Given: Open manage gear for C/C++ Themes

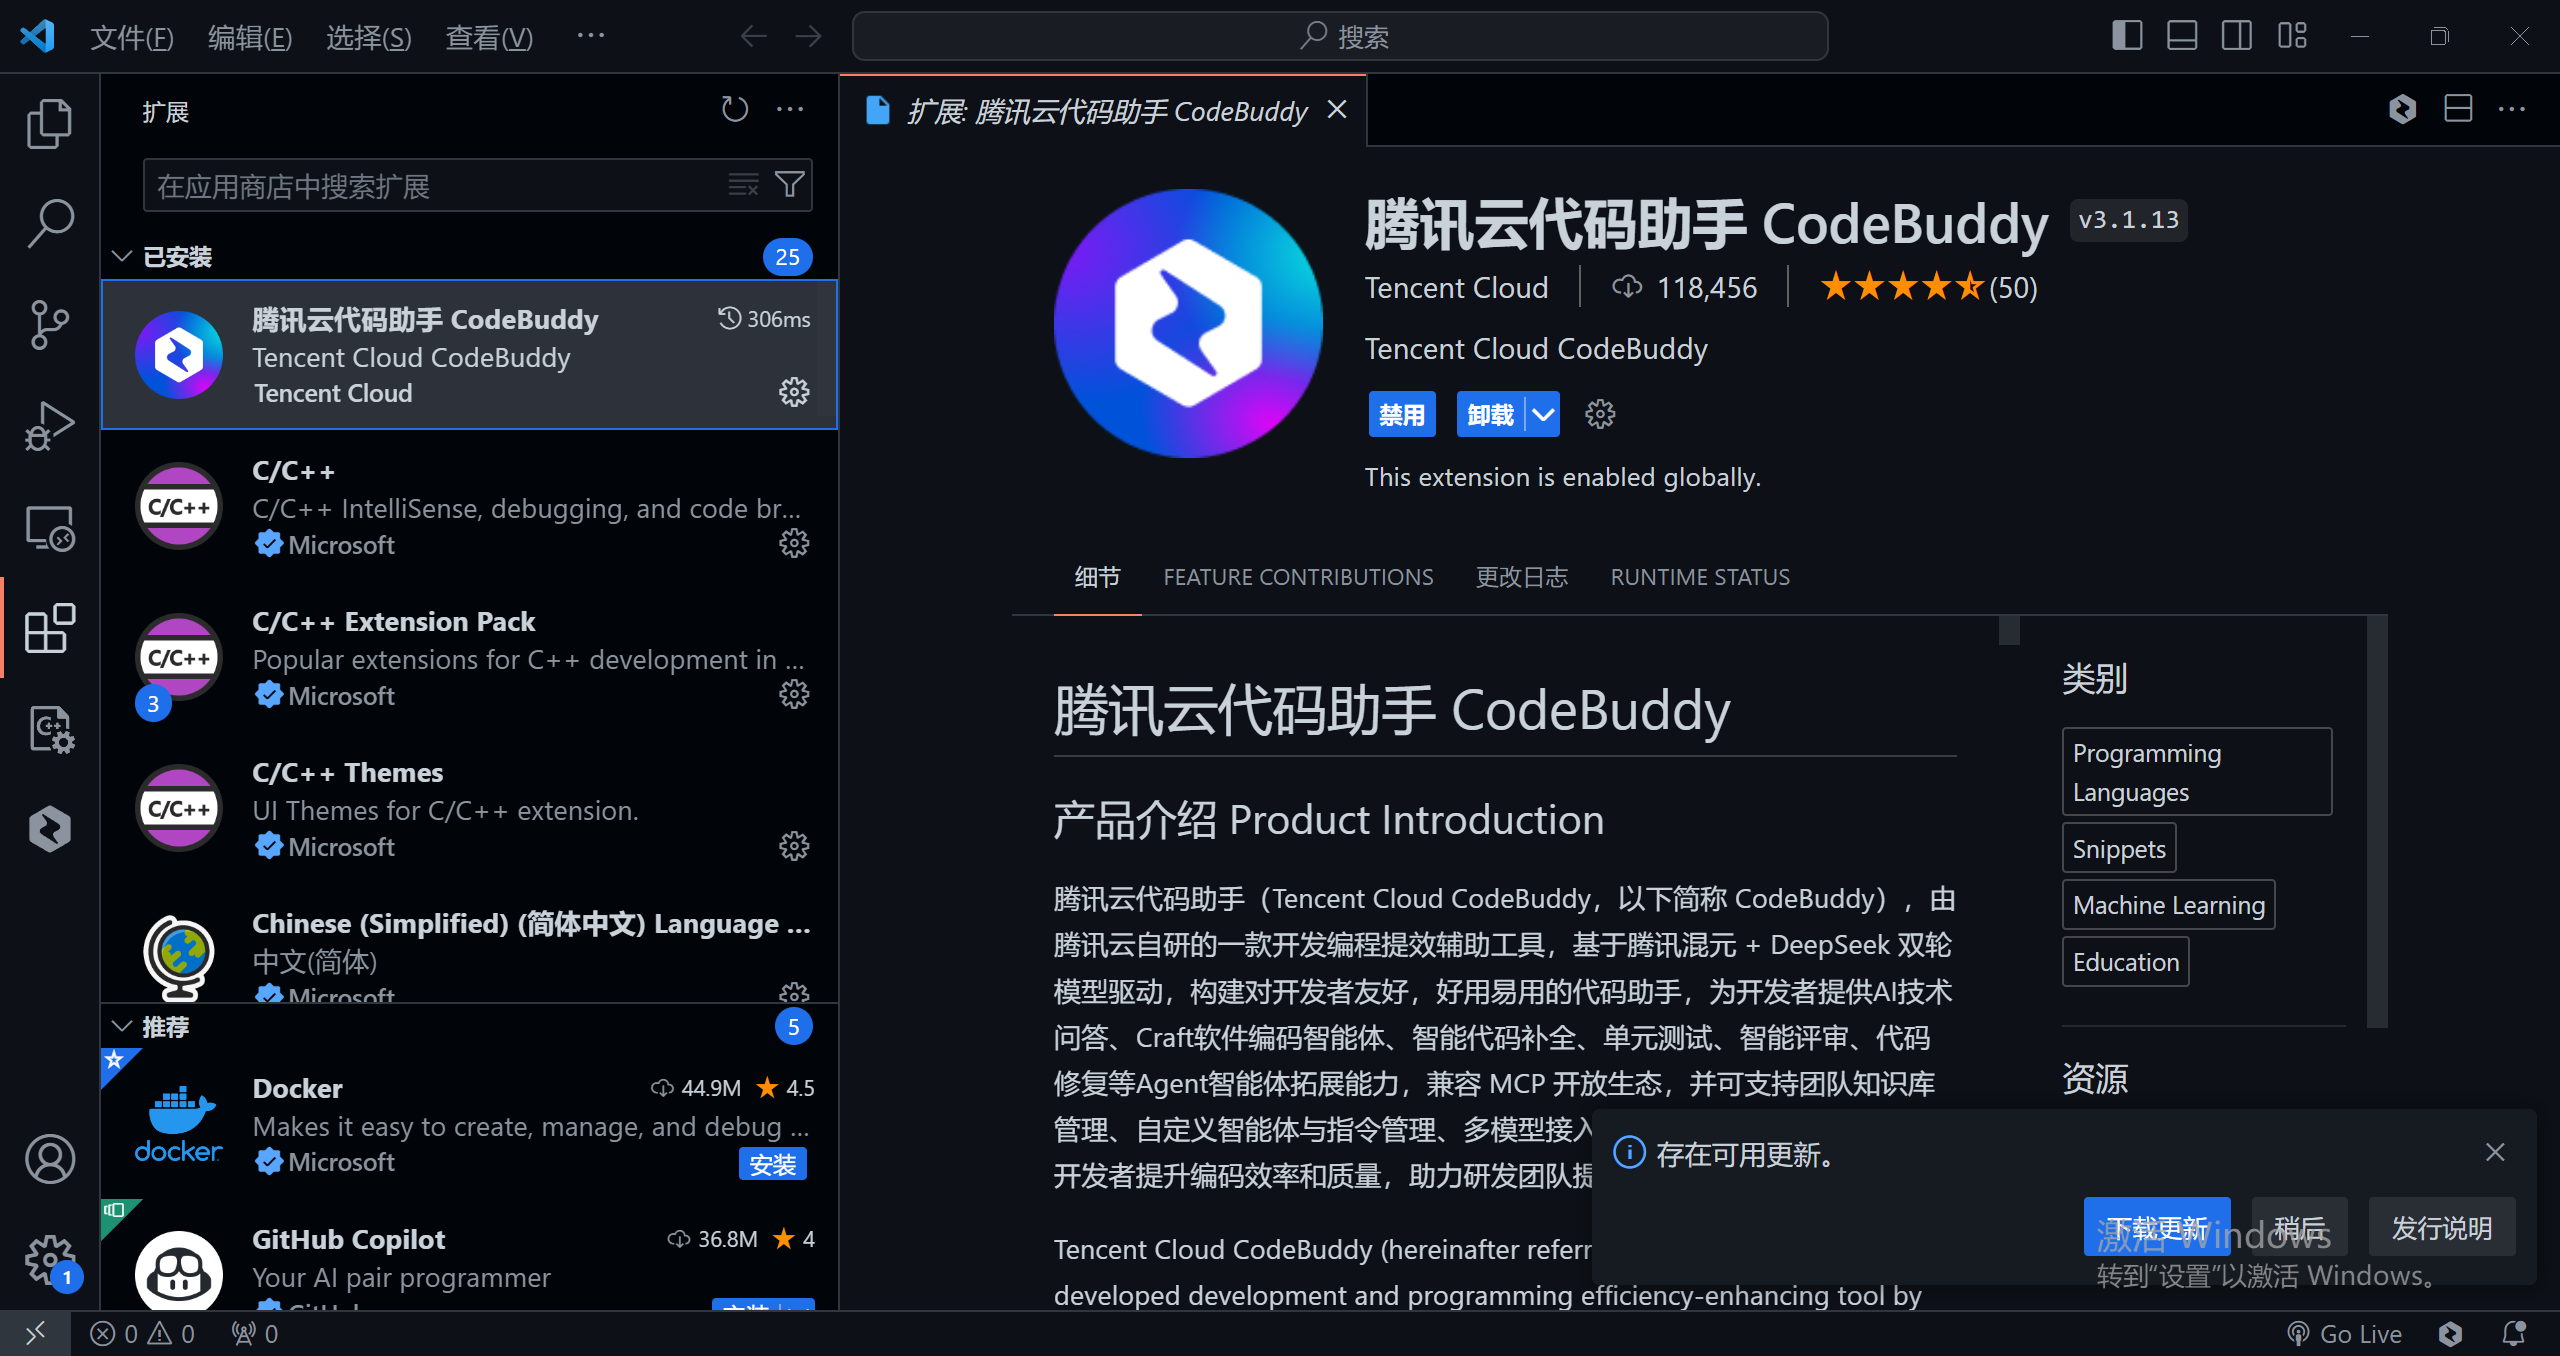Looking at the screenshot, I should pos(794,845).
